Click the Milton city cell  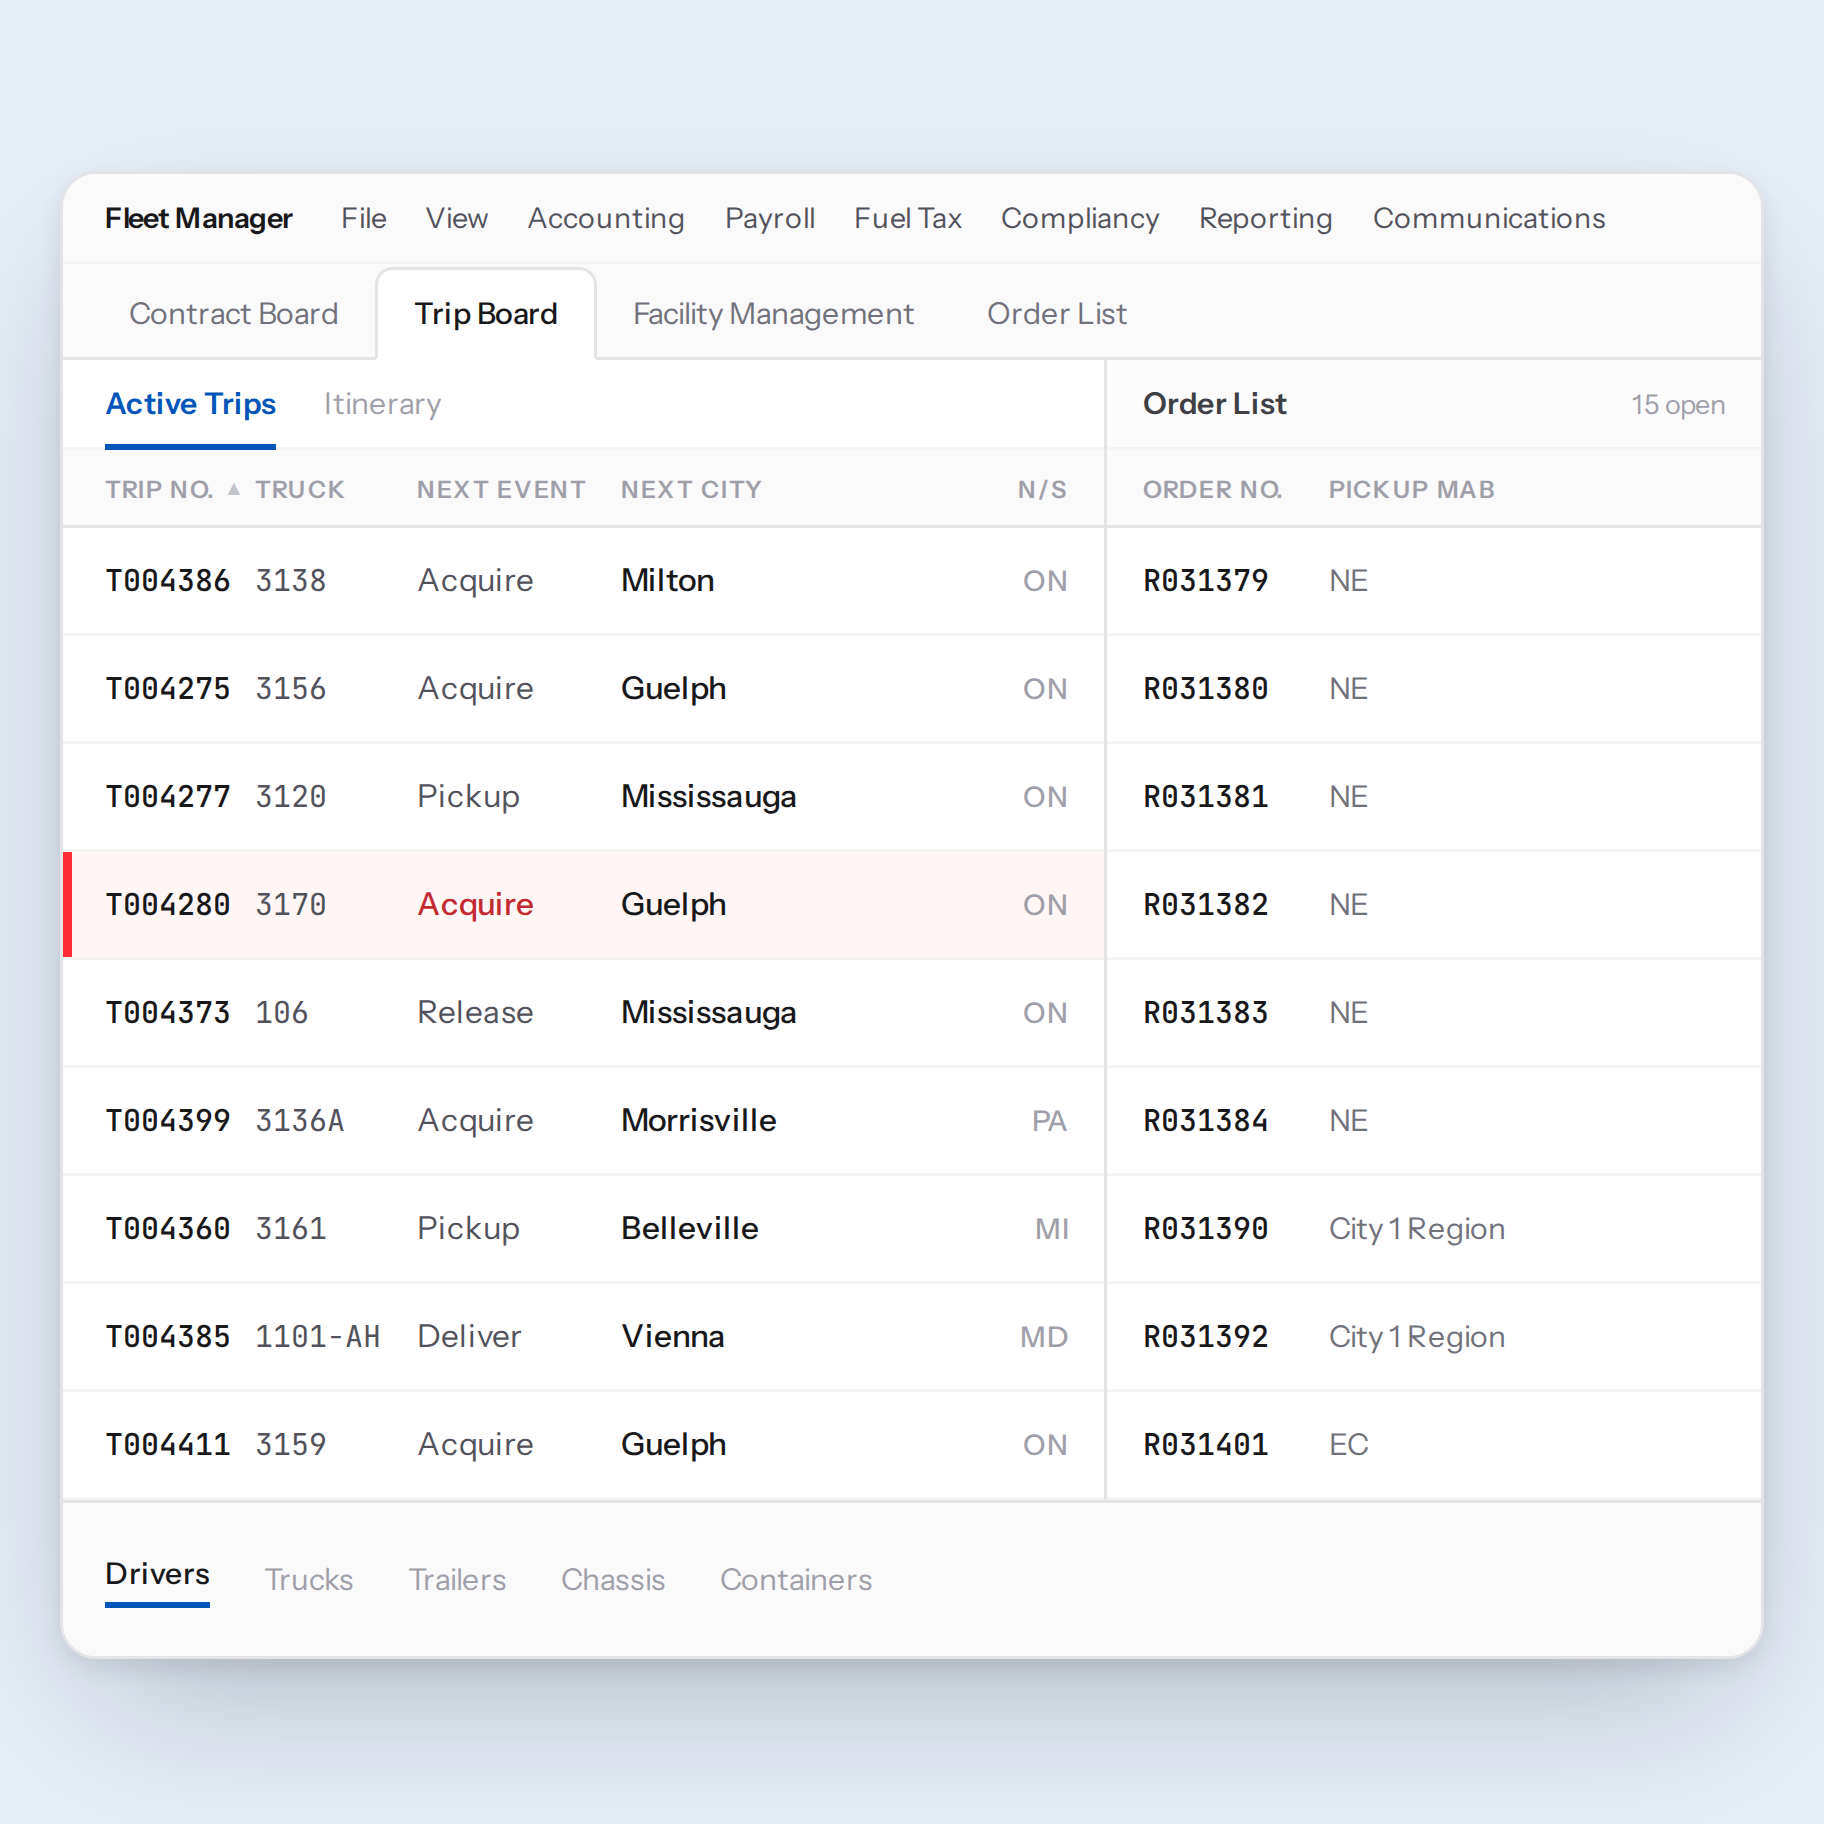667,581
